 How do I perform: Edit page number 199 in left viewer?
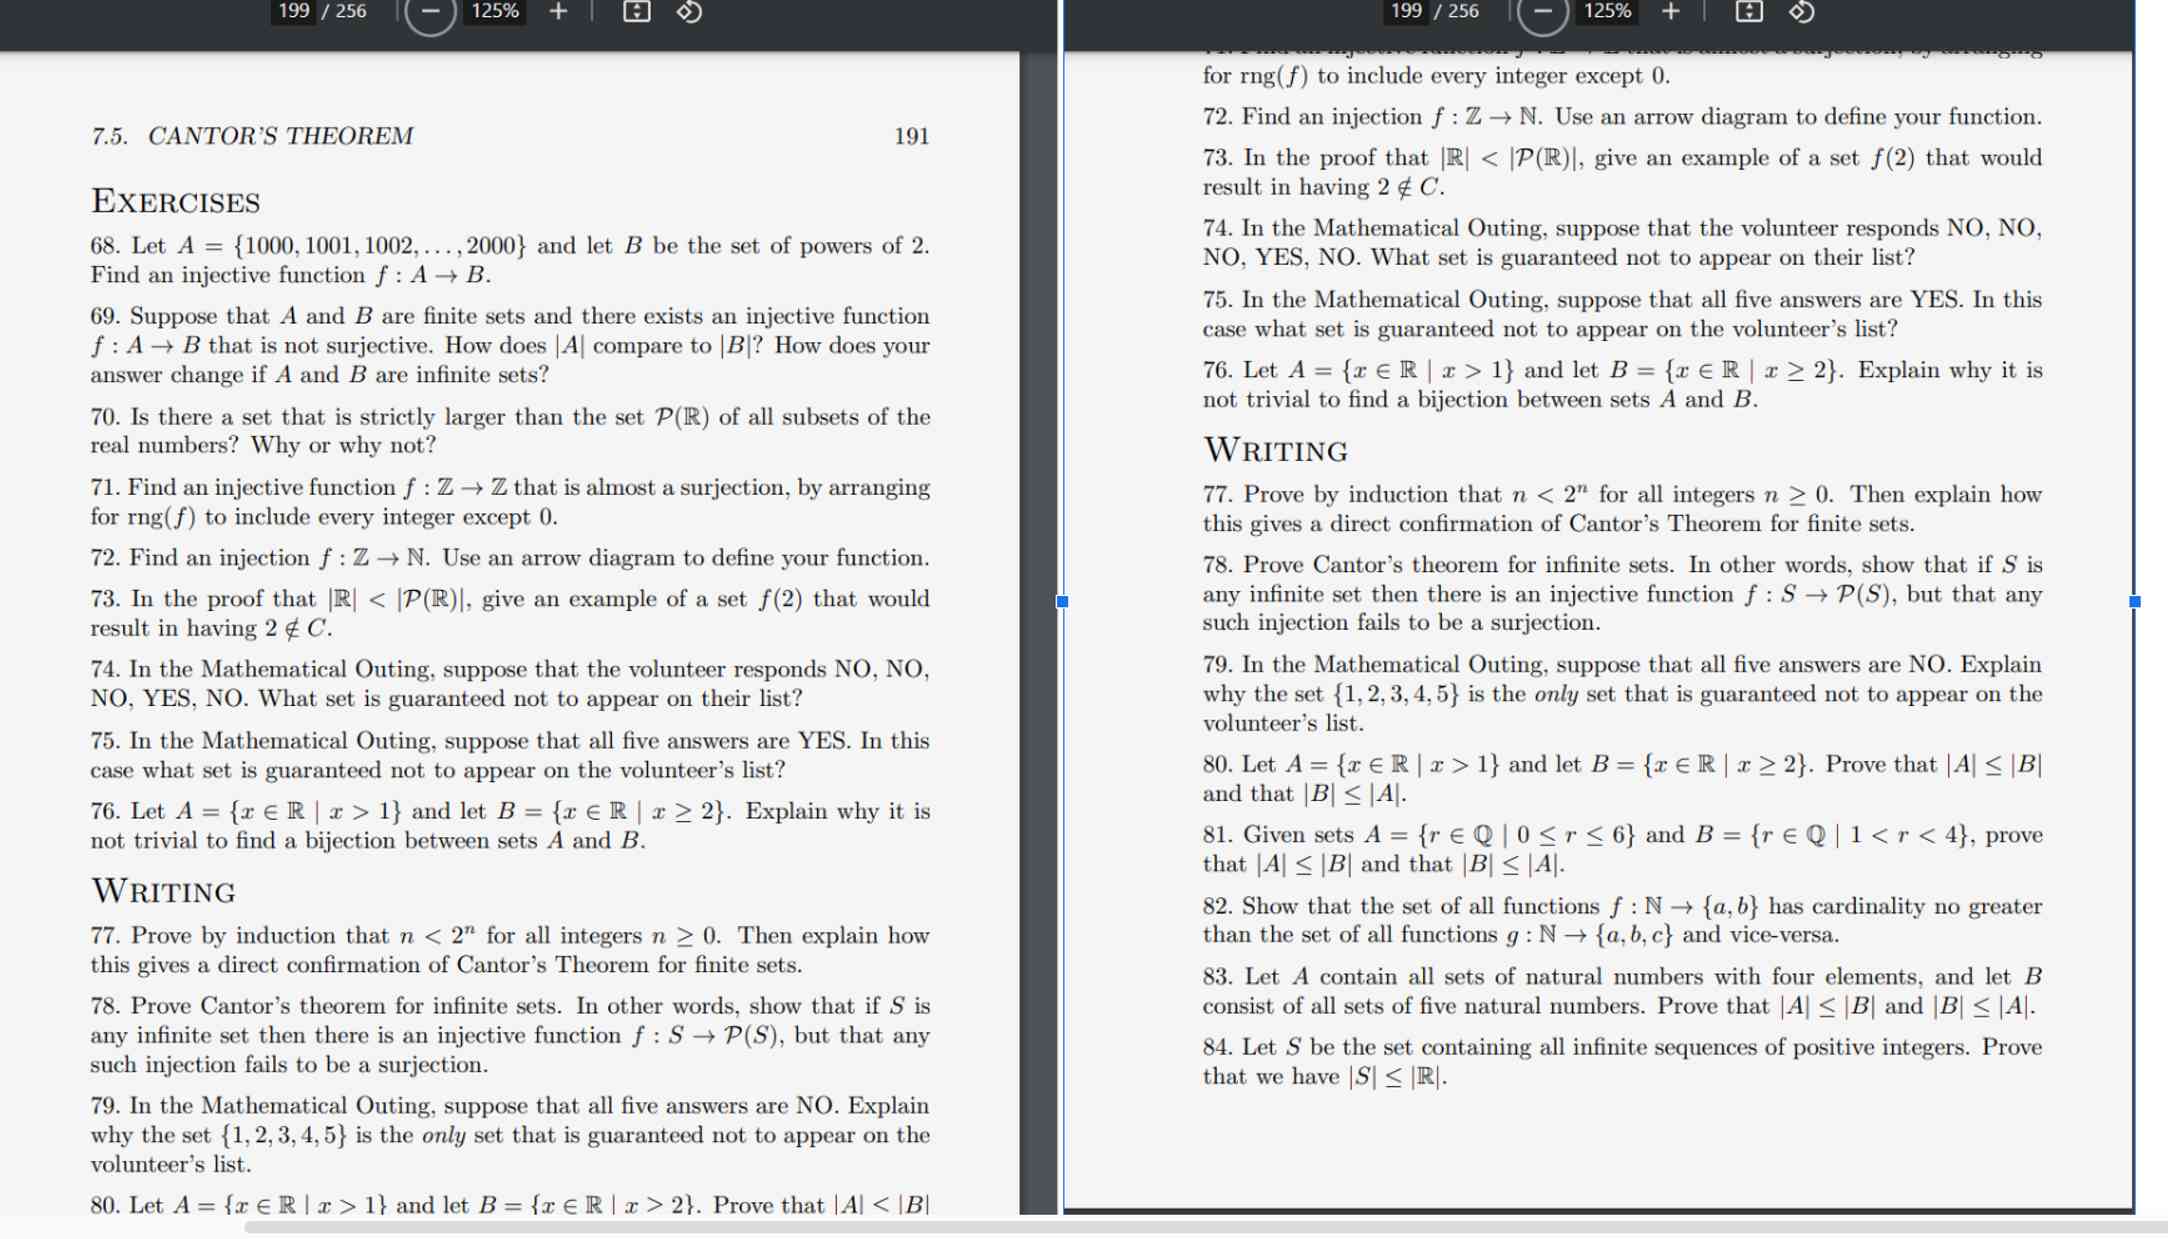(293, 11)
